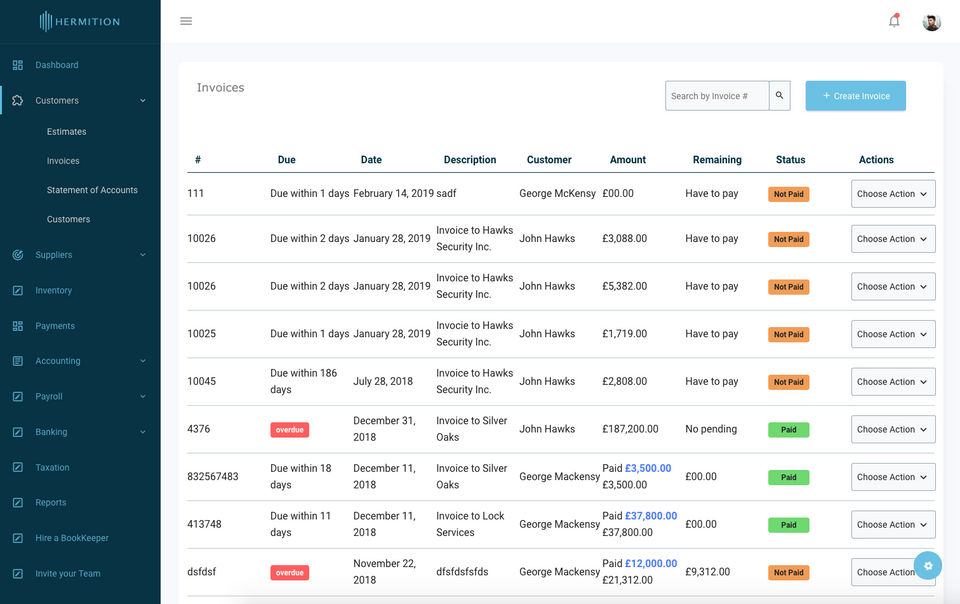Expand the Accounting menu chevron
Screen dimensions: 960x604
coord(143,361)
